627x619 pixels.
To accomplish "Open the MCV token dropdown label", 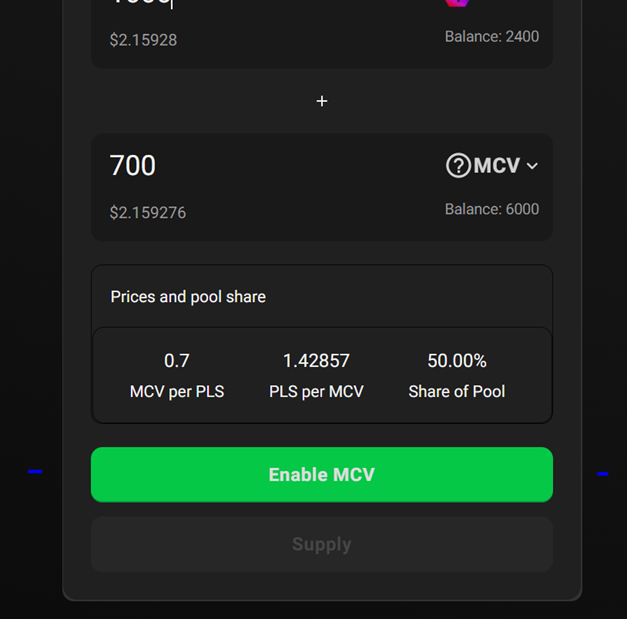I will 497,165.
